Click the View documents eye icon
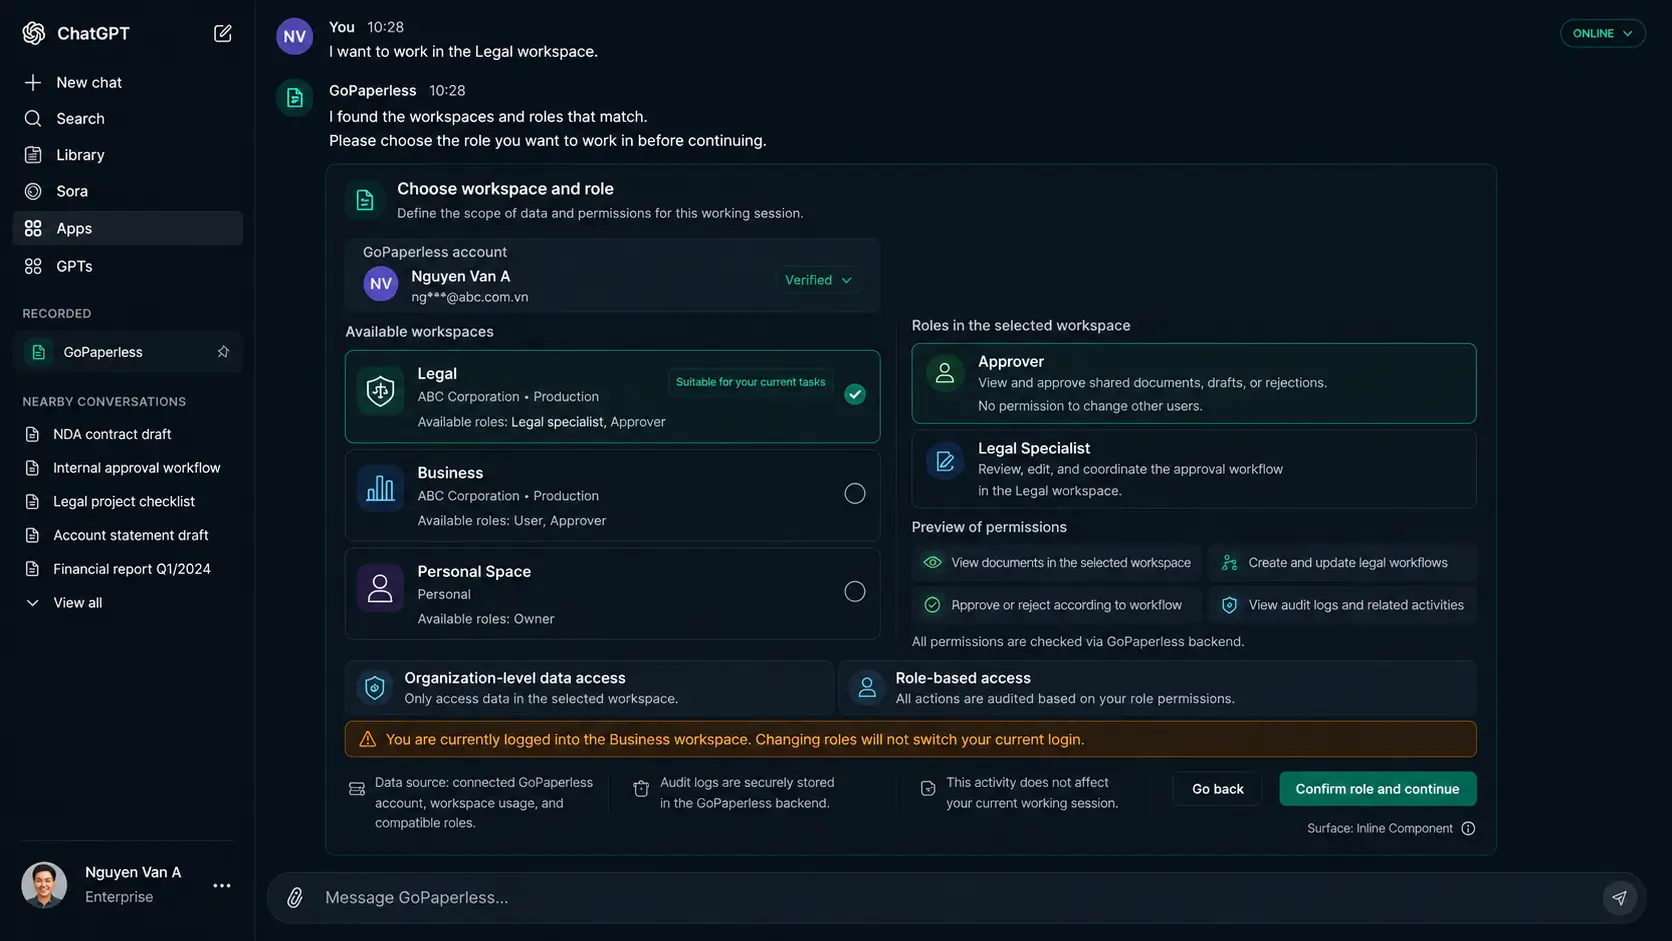Screen dimensions: 1672x941 pos(932,563)
